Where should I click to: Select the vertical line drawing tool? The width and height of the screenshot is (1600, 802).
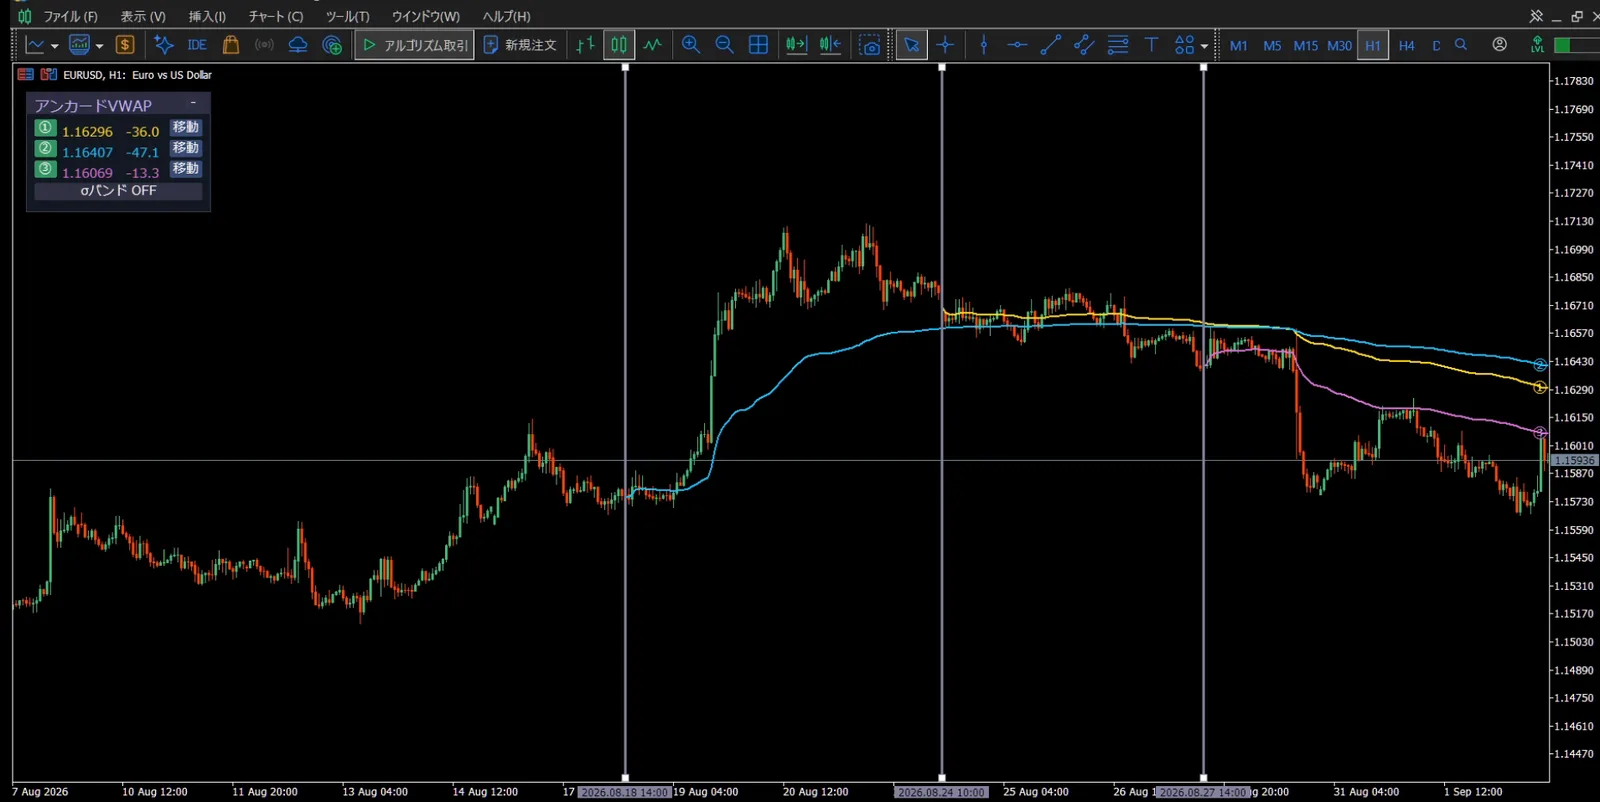click(x=984, y=45)
